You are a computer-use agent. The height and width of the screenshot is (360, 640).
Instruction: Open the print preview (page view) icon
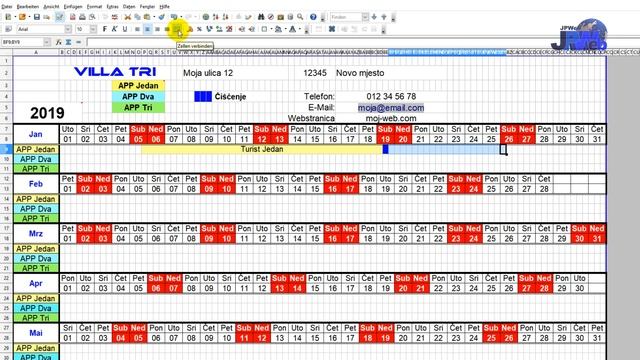click(92, 17)
